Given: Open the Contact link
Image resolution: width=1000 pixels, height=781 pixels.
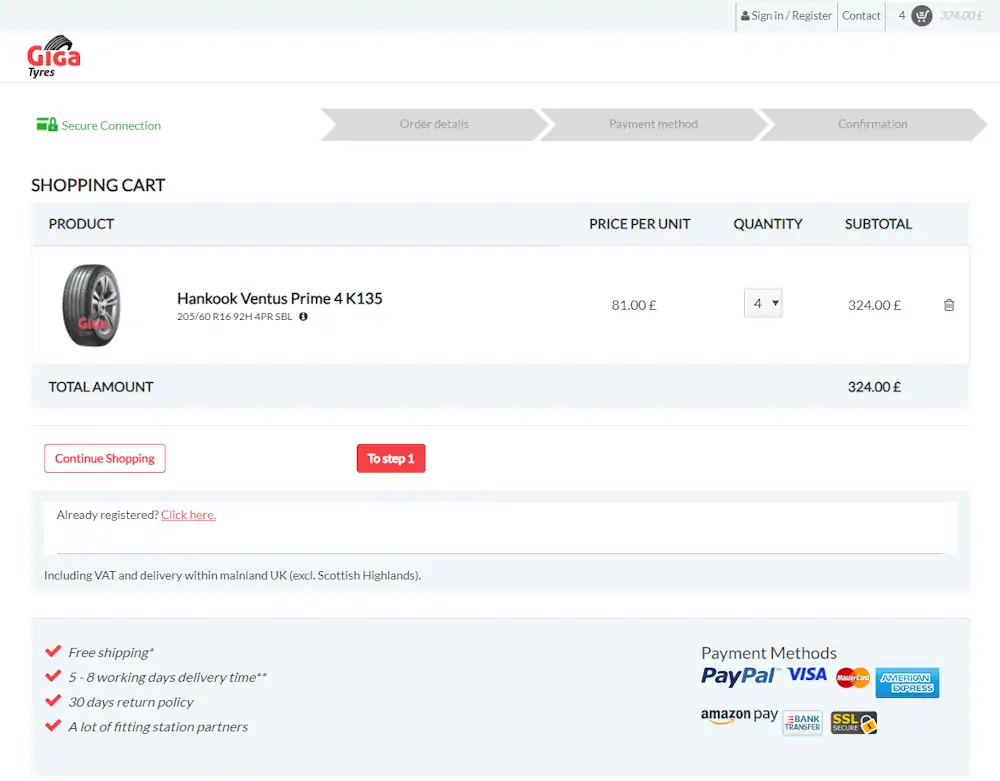Looking at the screenshot, I should tap(861, 16).
